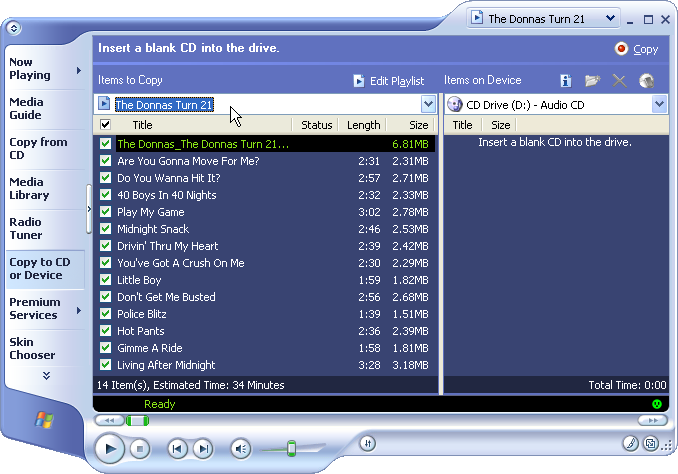Click the red Copy record icon

click(x=621, y=49)
